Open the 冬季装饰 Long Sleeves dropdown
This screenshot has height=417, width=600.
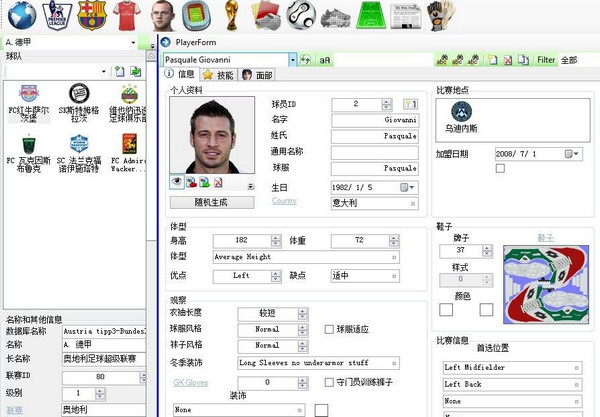pos(394,363)
